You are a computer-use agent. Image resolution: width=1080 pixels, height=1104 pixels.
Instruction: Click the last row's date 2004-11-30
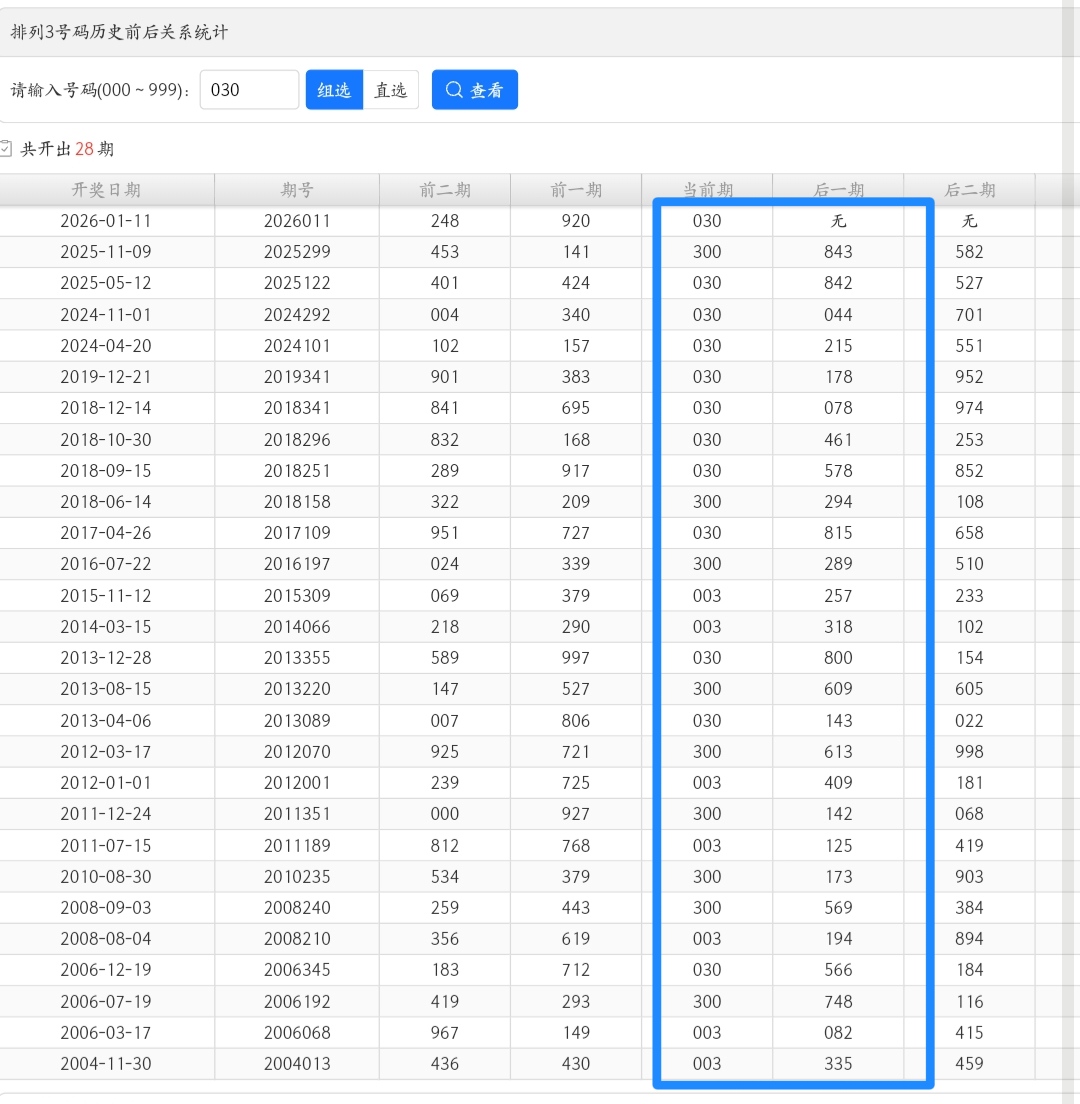pyautogui.click(x=106, y=1064)
